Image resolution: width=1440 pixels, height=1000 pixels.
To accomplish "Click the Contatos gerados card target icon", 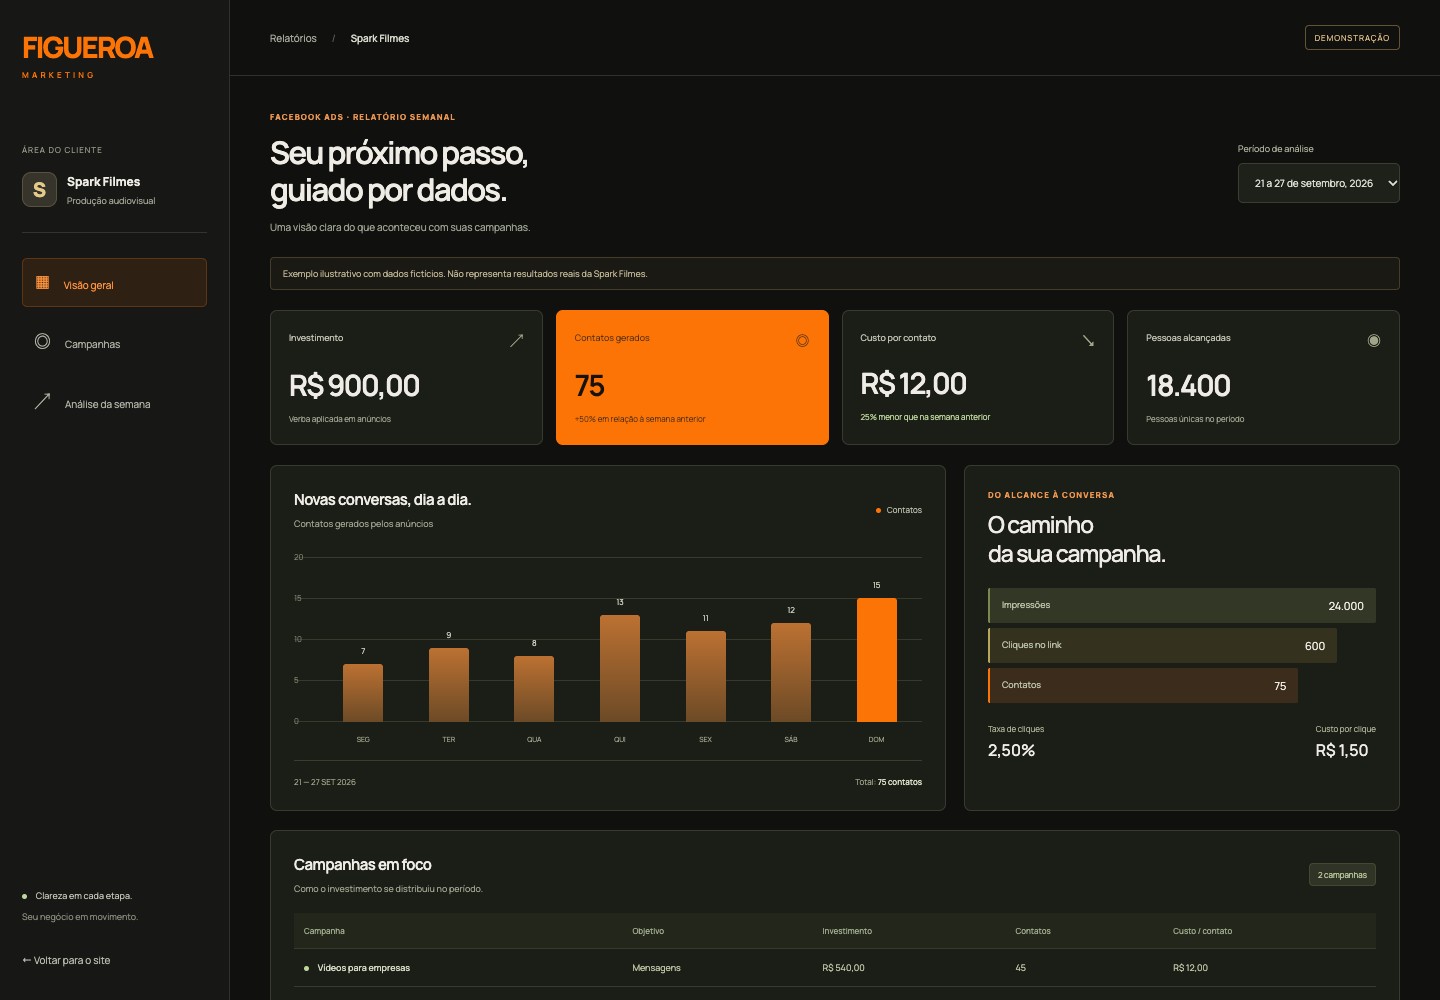I will [x=802, y=341].
